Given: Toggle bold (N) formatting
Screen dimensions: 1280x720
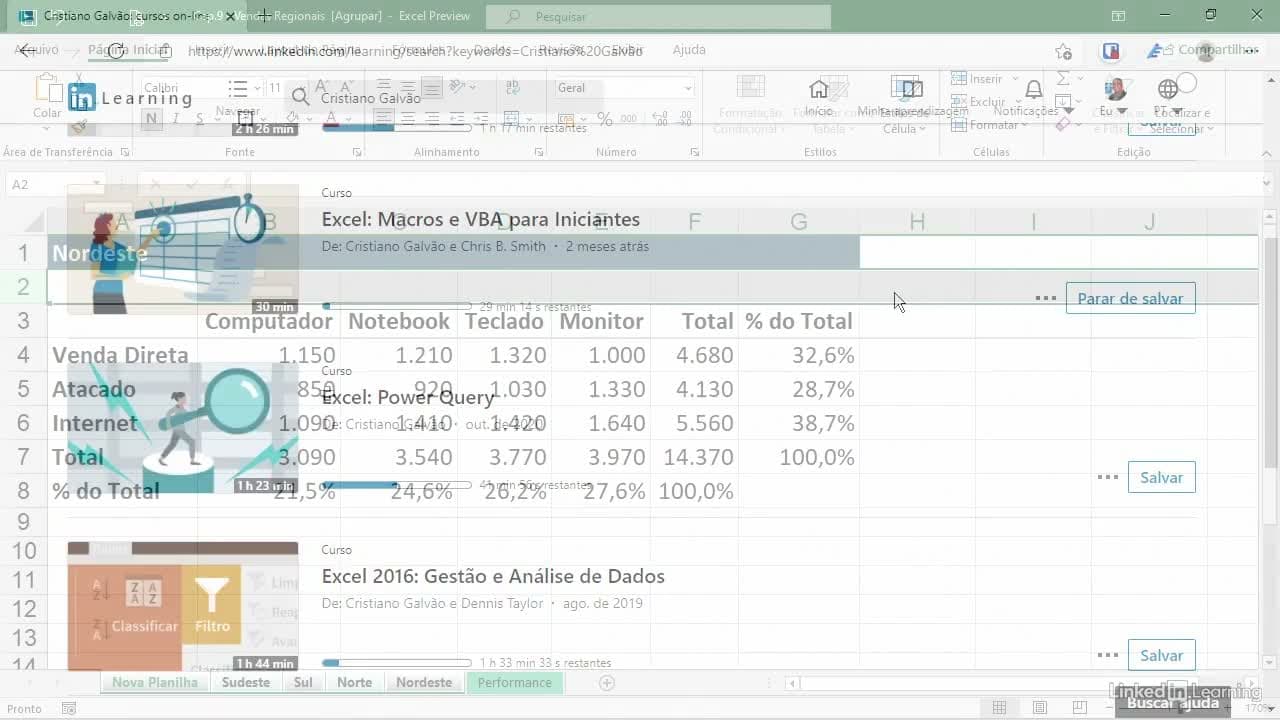Looking at the screenshot, I should tap(151, 119).
